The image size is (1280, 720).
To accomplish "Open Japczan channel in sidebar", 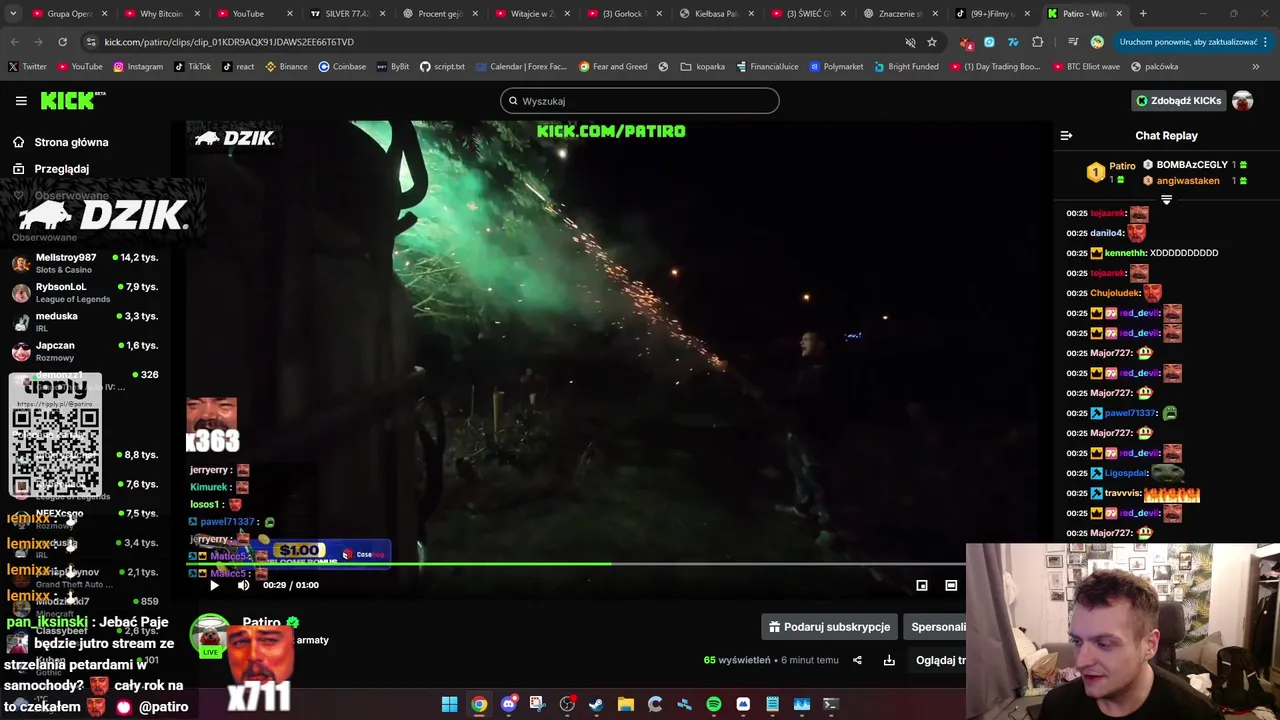I will (85, 350).
